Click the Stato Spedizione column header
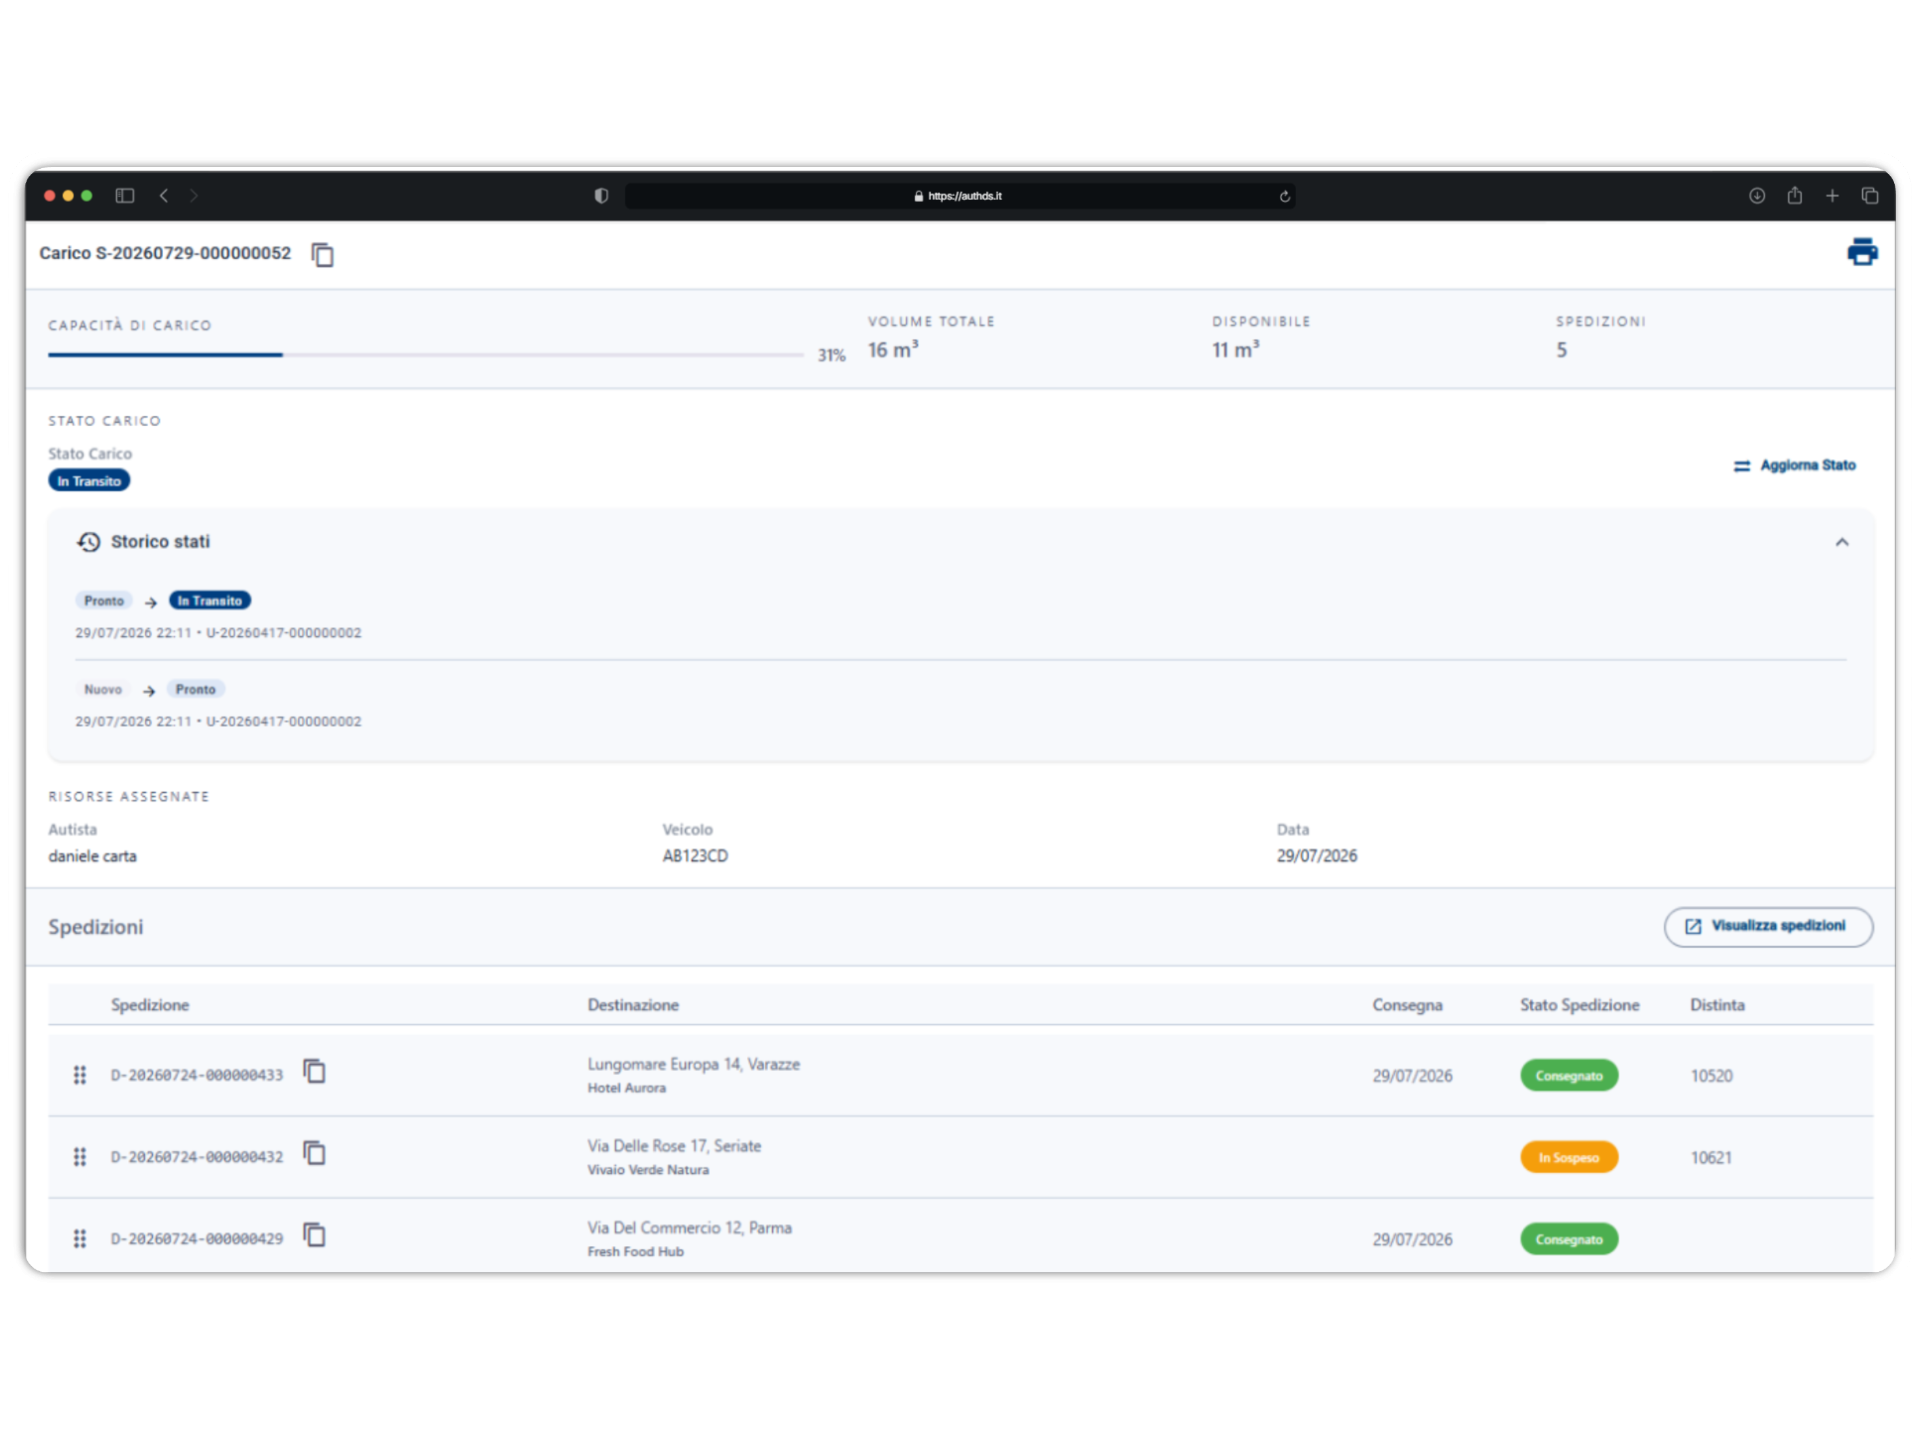 pos(1580,1005)
